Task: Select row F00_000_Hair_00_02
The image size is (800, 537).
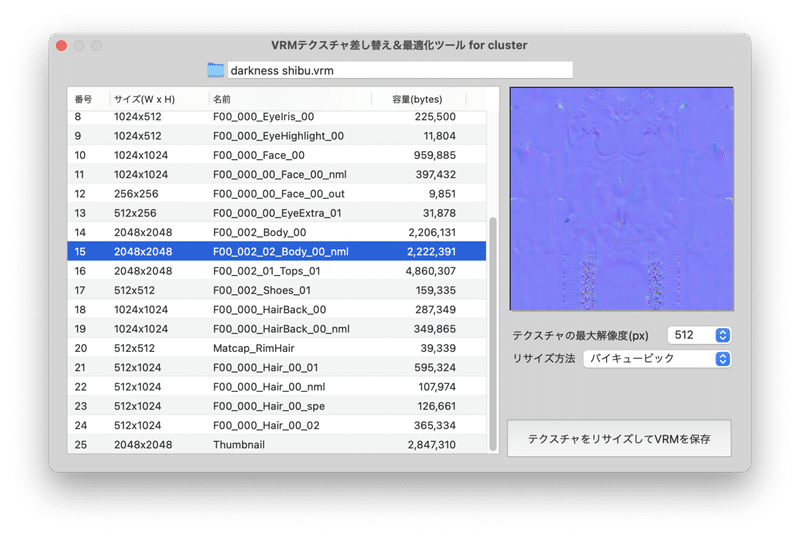Action: 277,425
